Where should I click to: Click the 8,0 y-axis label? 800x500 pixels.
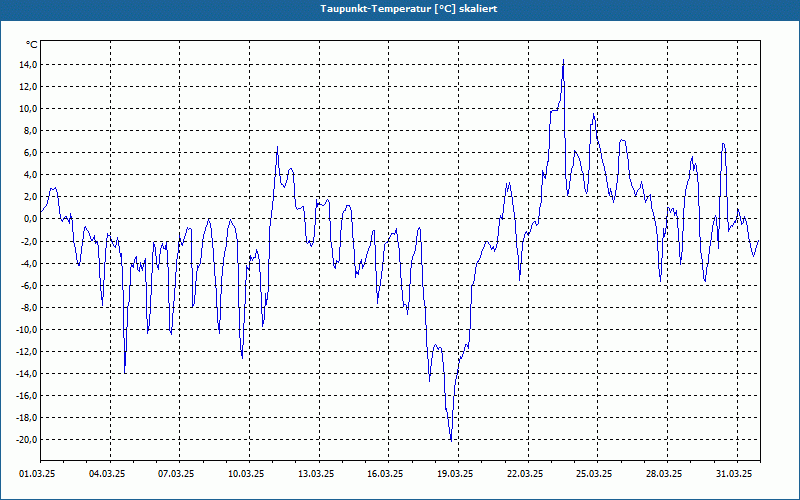(31, 131)
